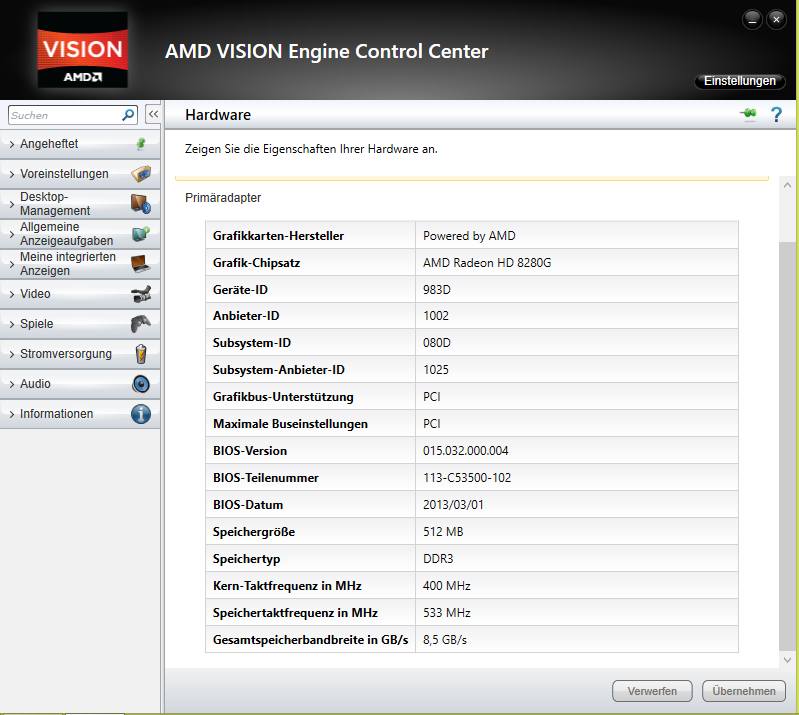
Task: Click the scrollbar down arrow
Action: coord(787,660)
